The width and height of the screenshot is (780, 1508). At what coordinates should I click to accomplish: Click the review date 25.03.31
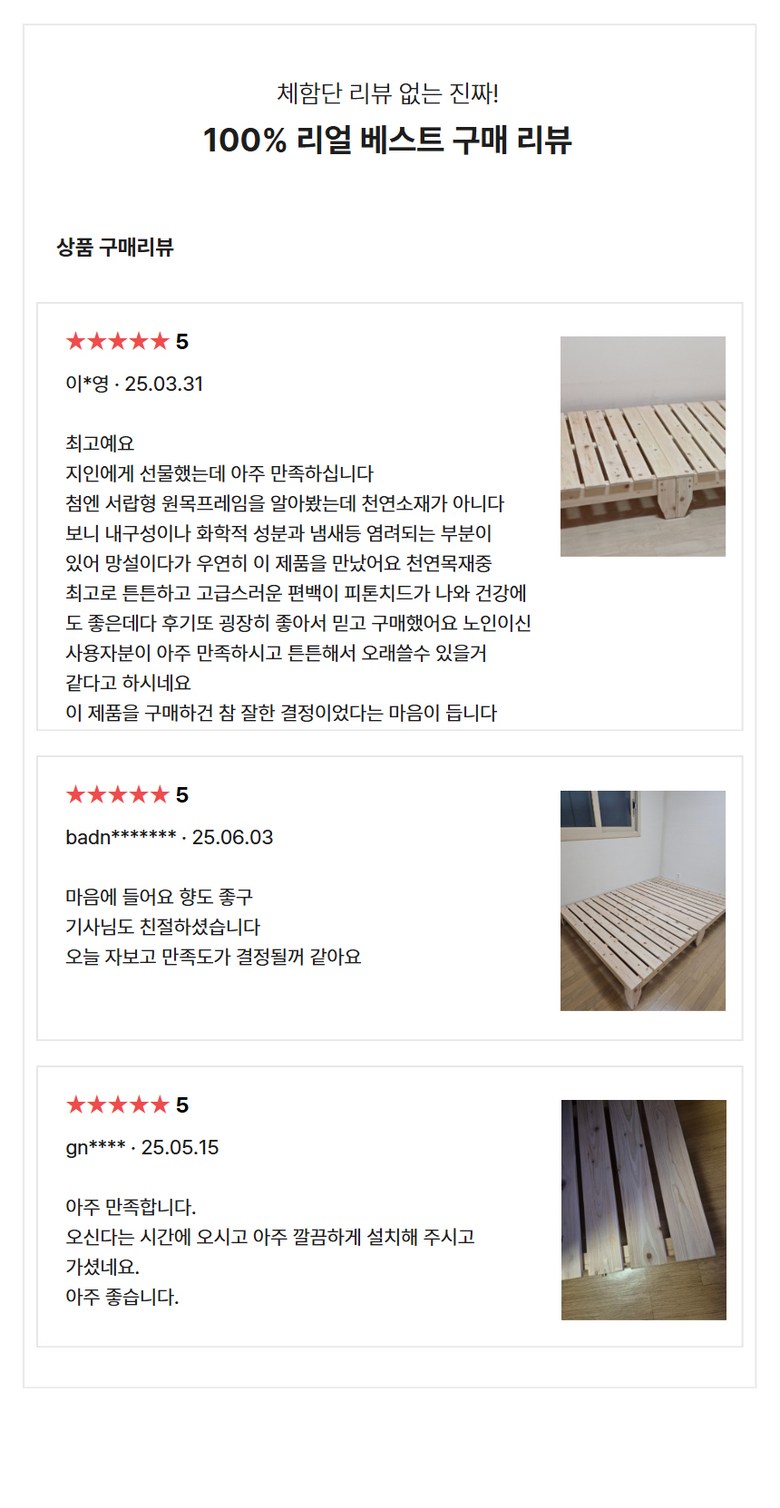click(164, 384)
